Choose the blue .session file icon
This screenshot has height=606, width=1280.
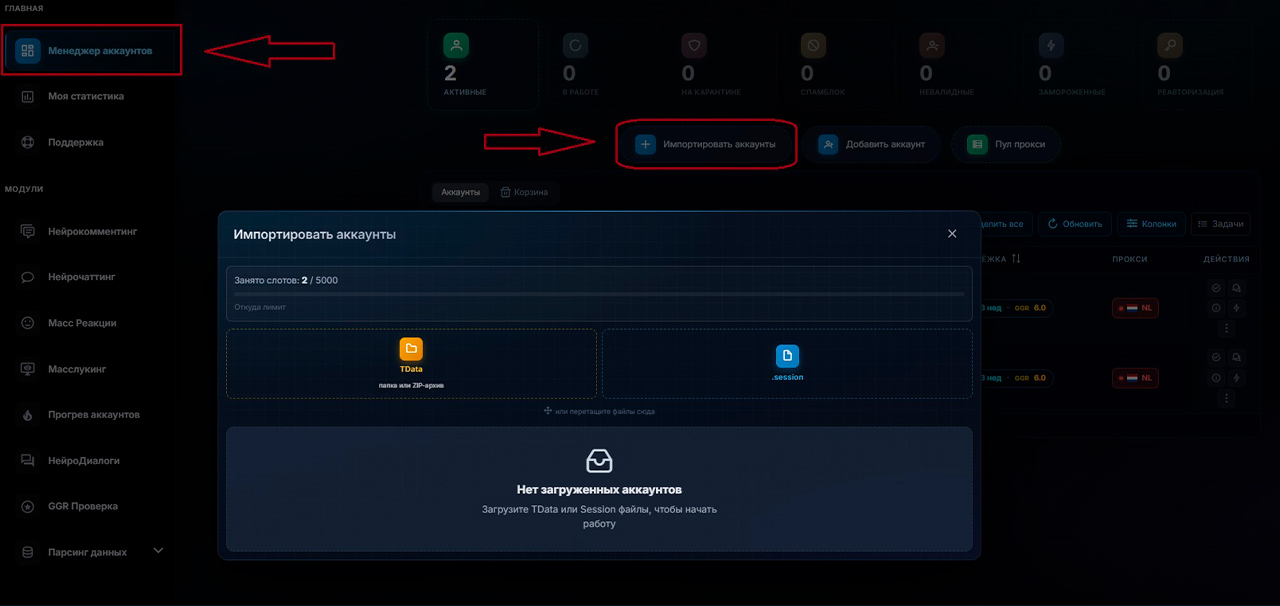pyautogui.click(x=787, y=356)
